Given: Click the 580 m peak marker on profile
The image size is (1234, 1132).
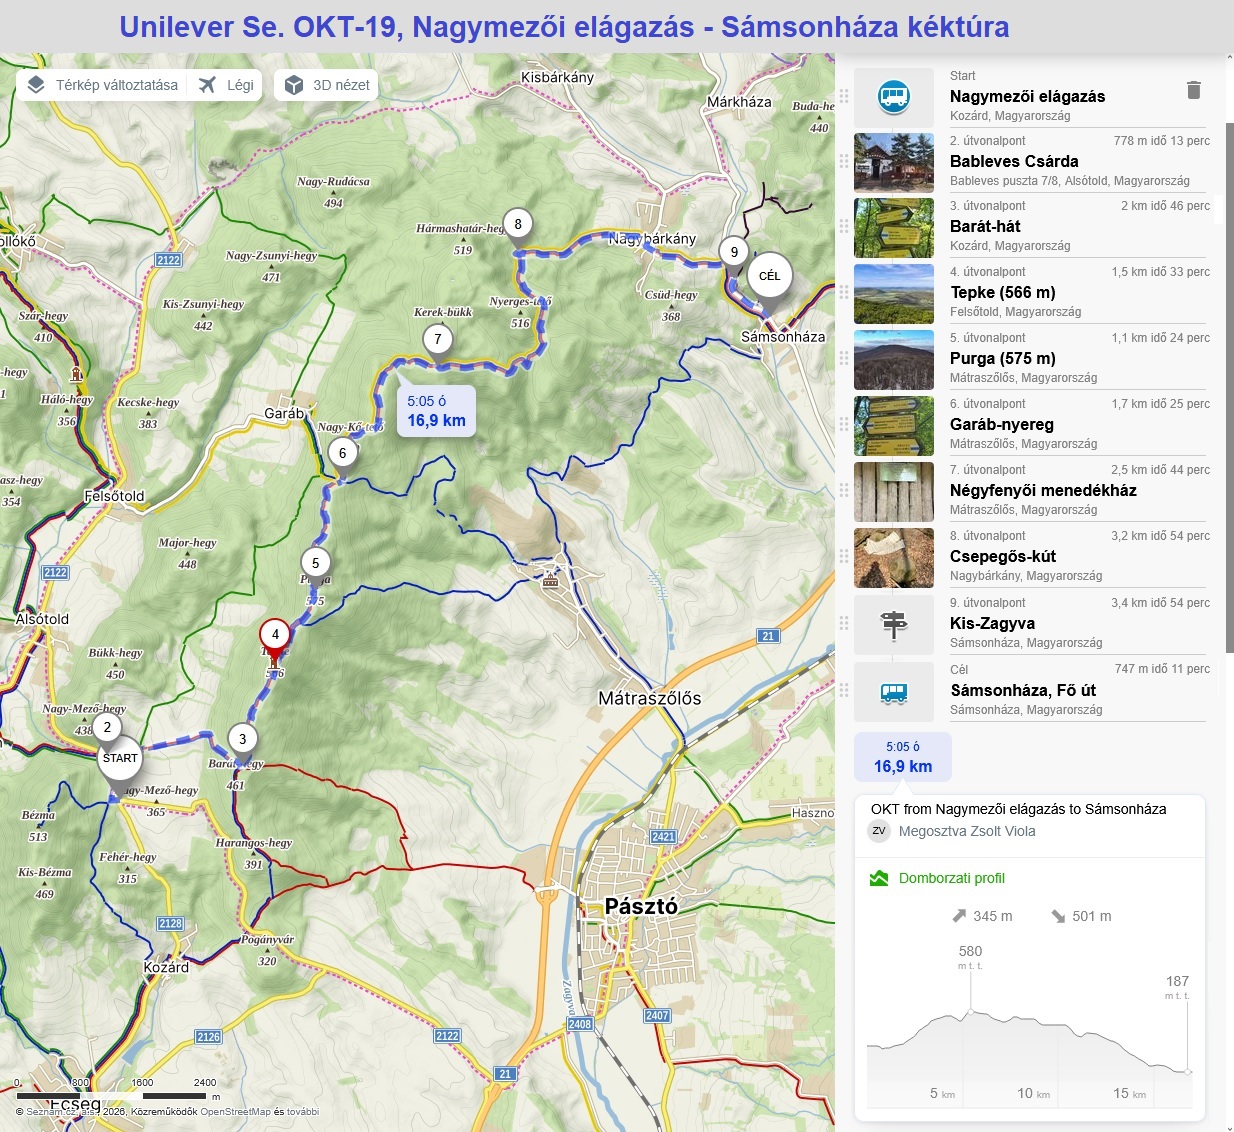Looking at the screenshot, I should [x=970, y=1012].
